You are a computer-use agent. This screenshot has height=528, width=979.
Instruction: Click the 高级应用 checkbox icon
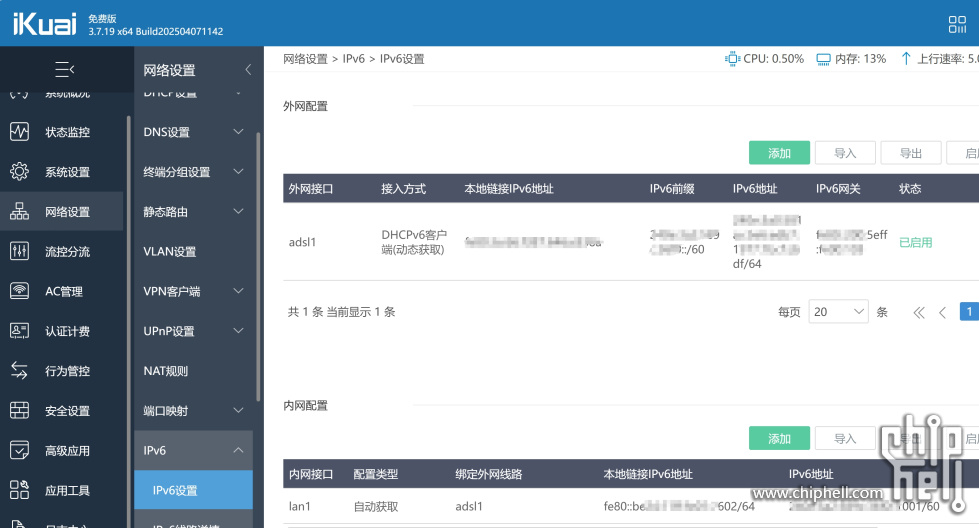coord(19,451)
